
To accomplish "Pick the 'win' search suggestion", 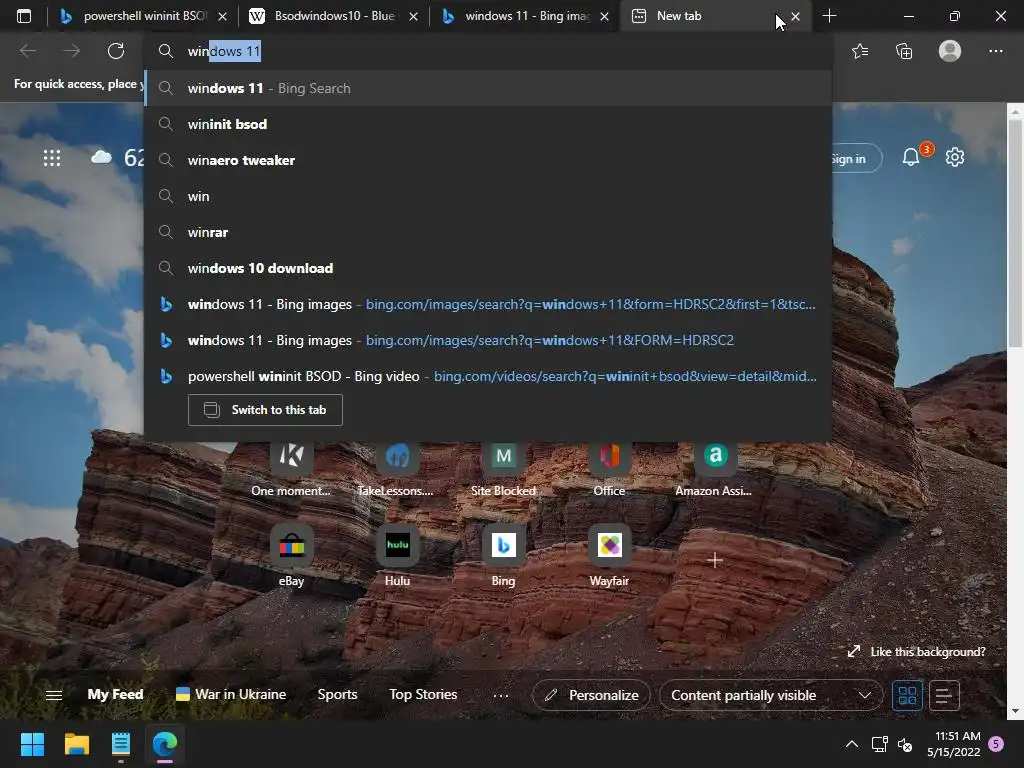I will tap(487, 196).
